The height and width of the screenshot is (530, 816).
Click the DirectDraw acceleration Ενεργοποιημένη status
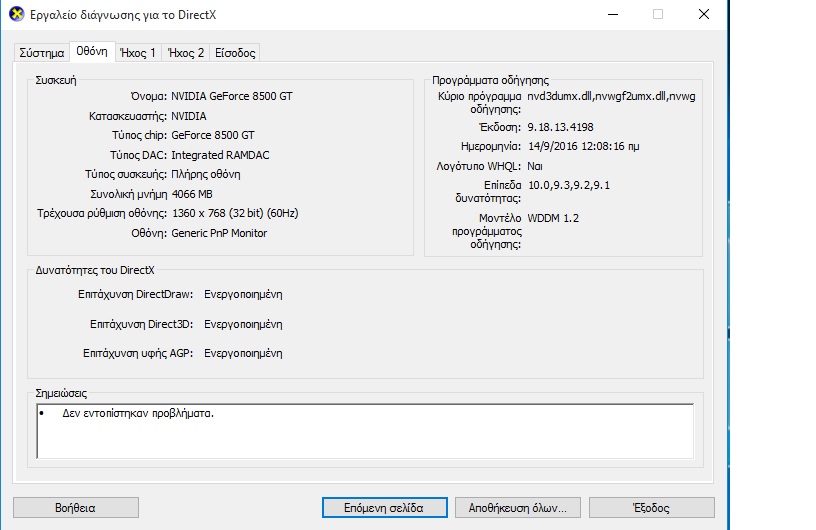243,294
